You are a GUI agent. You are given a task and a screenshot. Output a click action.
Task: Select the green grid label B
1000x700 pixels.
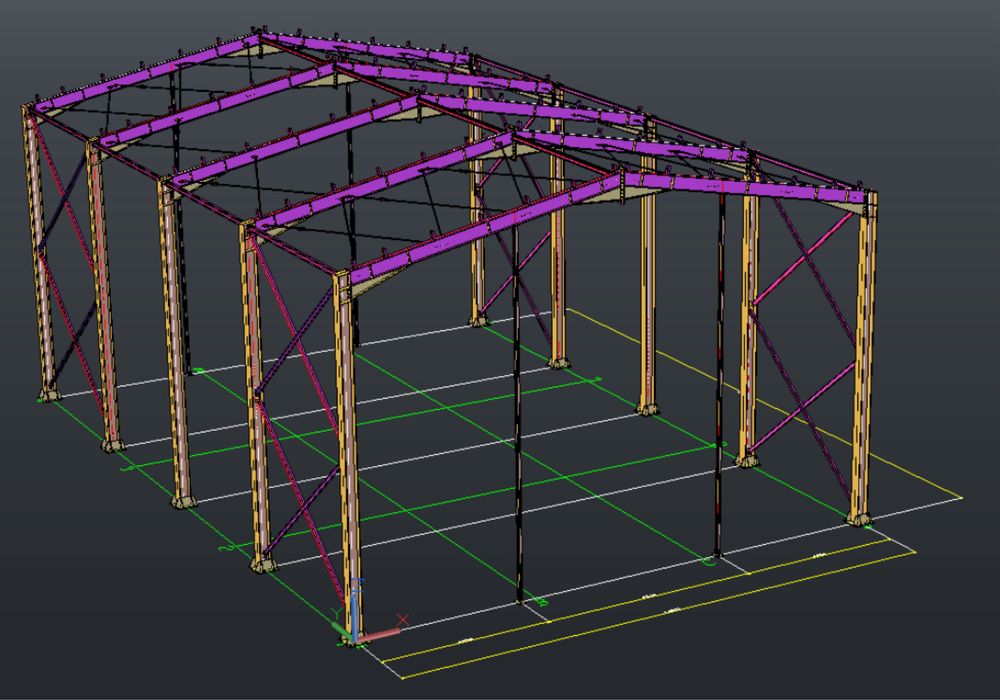point(543,602)
